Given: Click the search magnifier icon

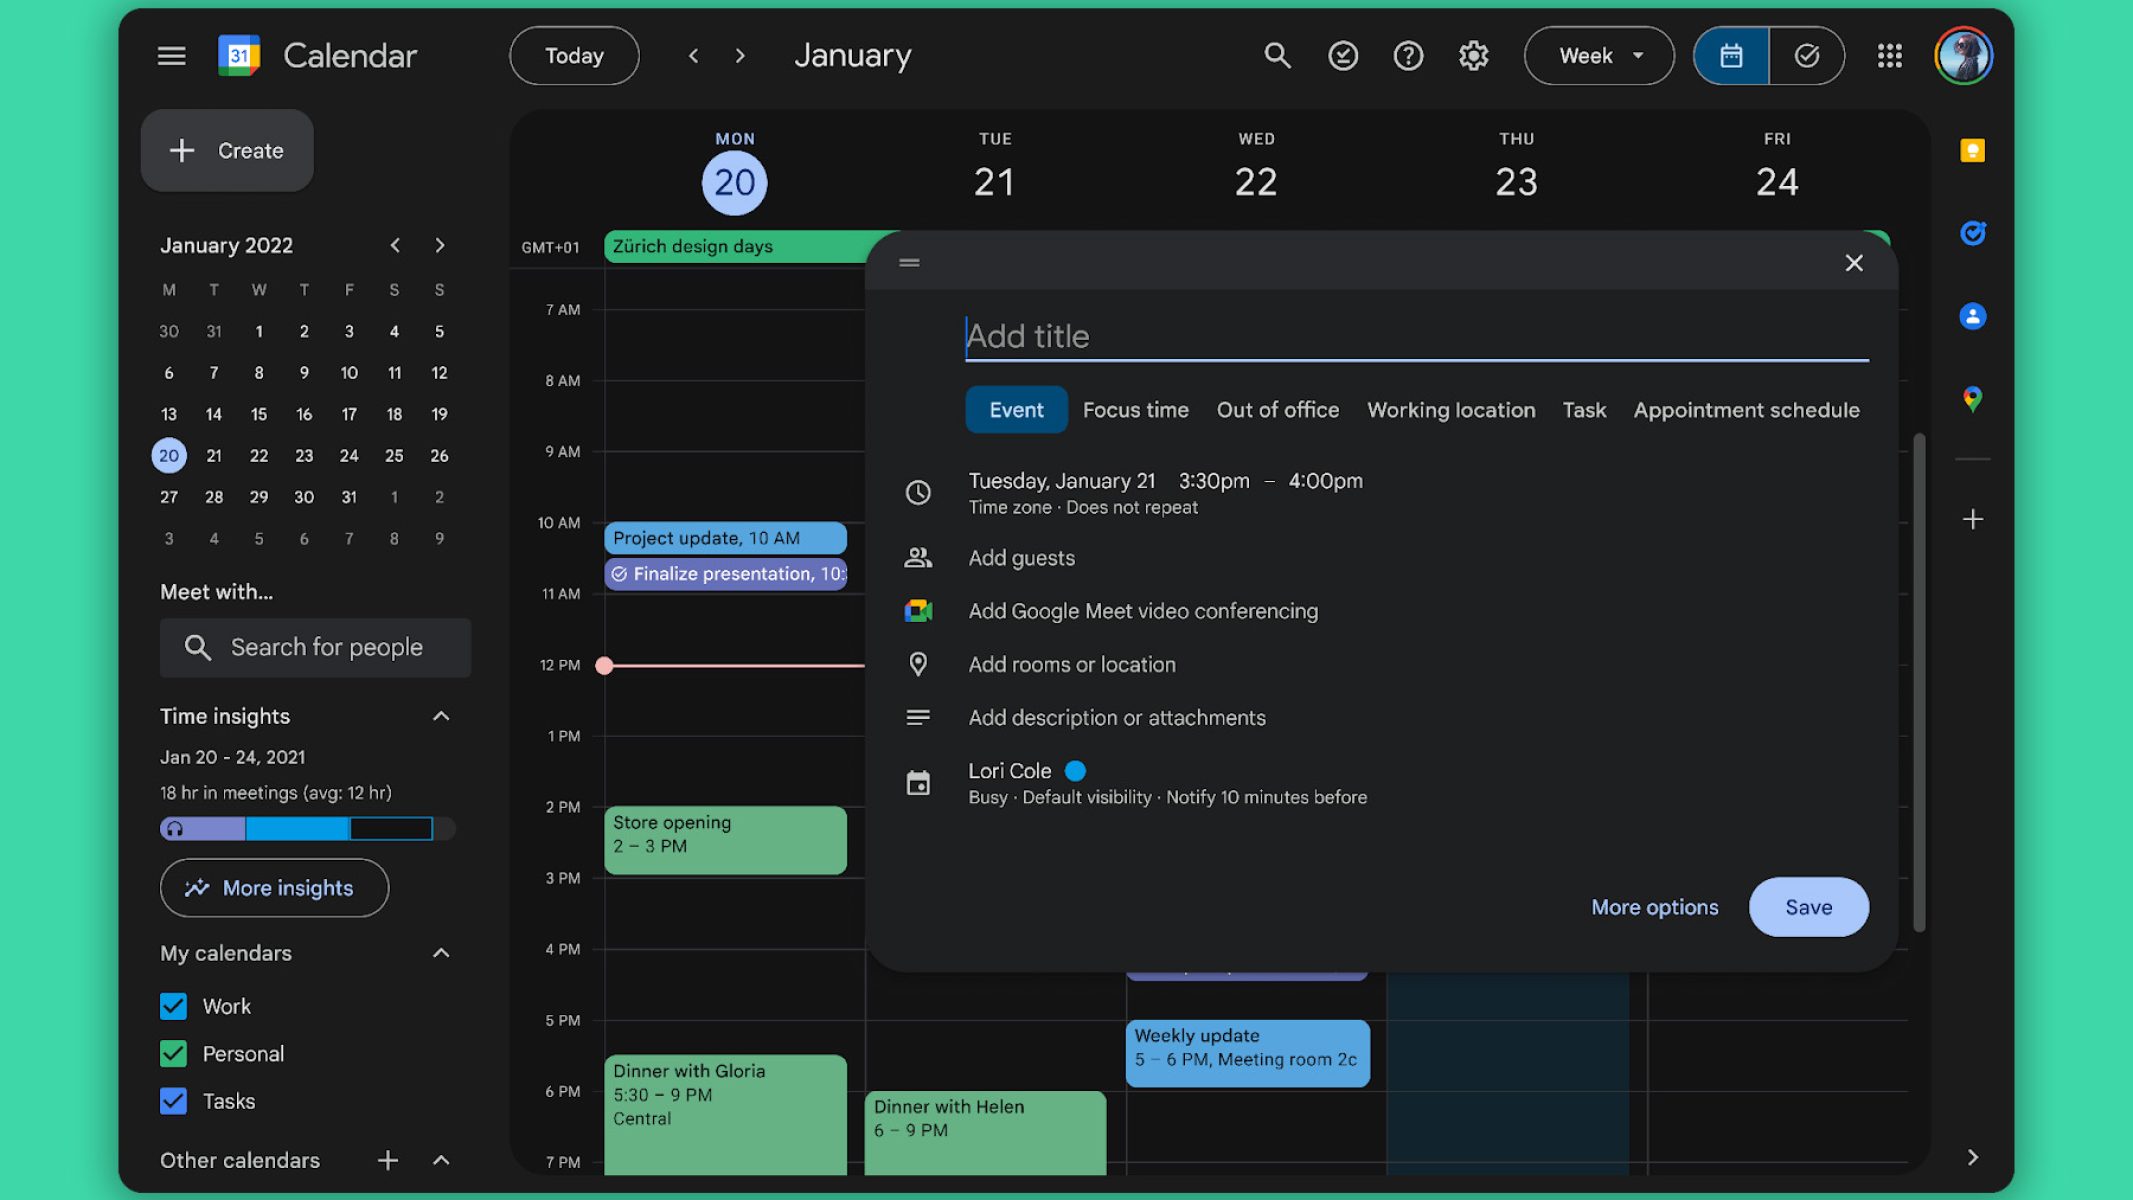Looking at the screenshot, I should [1277, 56].
